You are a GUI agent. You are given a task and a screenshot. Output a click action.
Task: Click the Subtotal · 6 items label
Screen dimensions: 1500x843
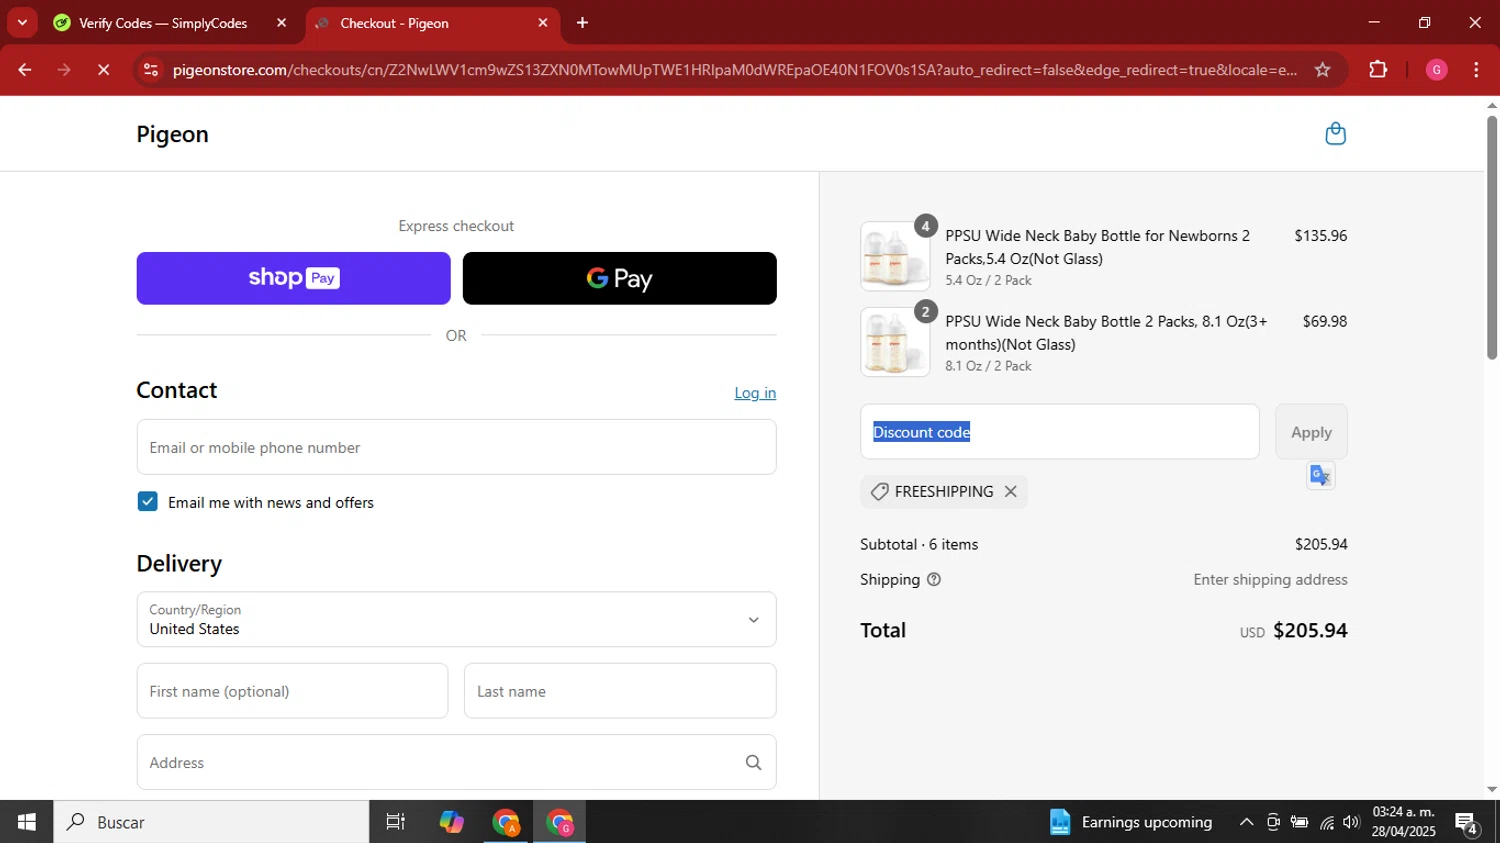pos(919,544)
